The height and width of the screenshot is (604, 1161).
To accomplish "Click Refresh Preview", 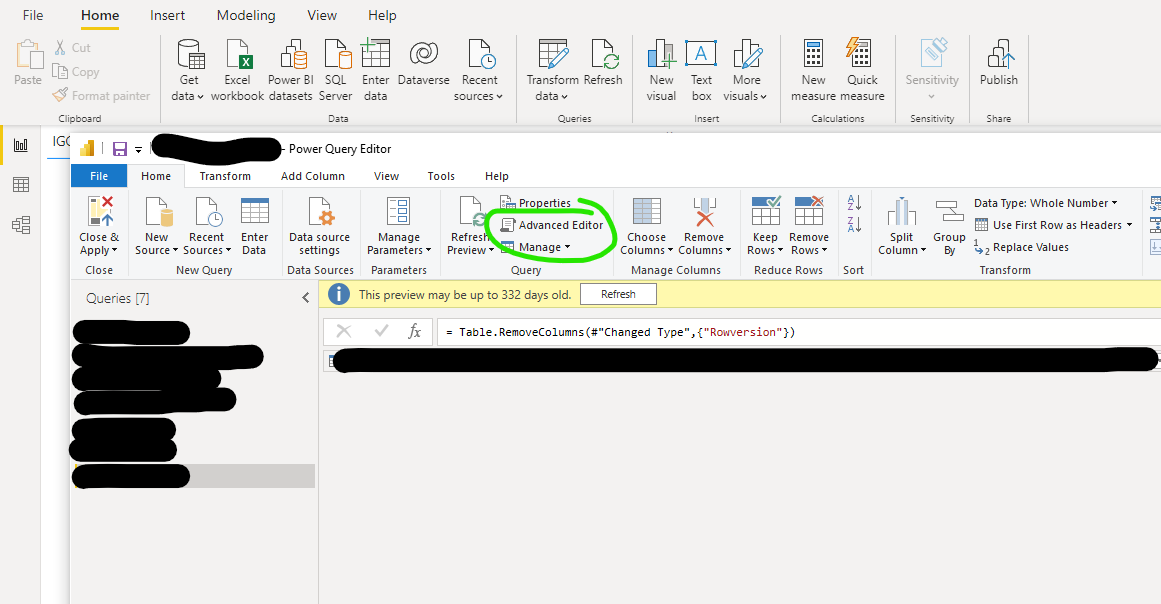I will pos(469,226).
